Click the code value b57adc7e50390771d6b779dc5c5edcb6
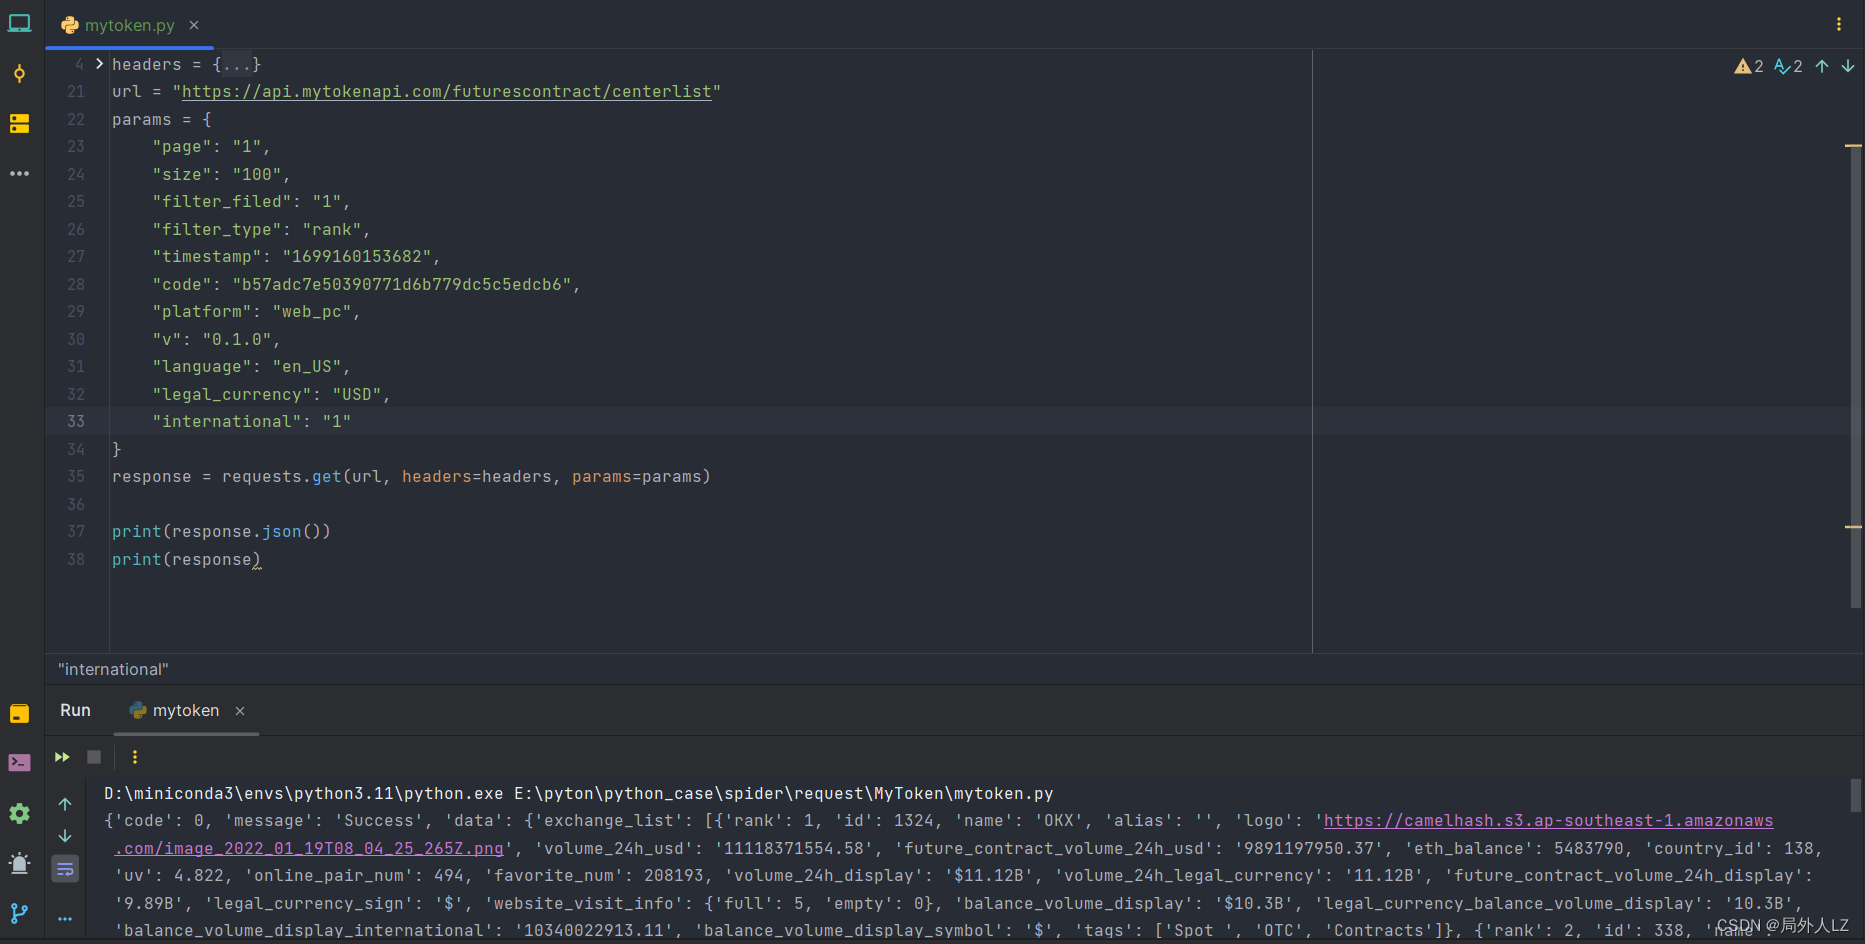1865x944 pixels. (x=402, y=284)
